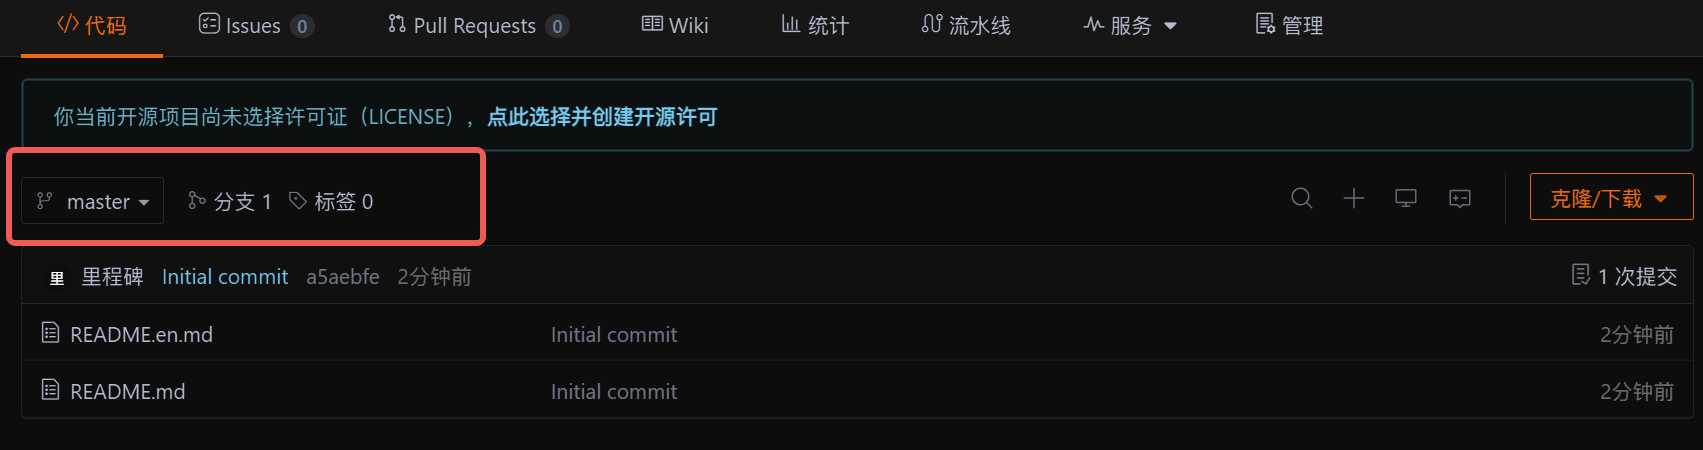Expand the 服务 menu
The height and width of the screenshot is (450, 1703).
coord(1130,26)
